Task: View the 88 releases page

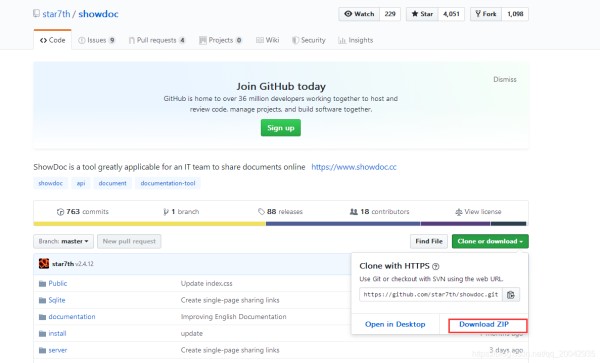Action: point(280,212)
